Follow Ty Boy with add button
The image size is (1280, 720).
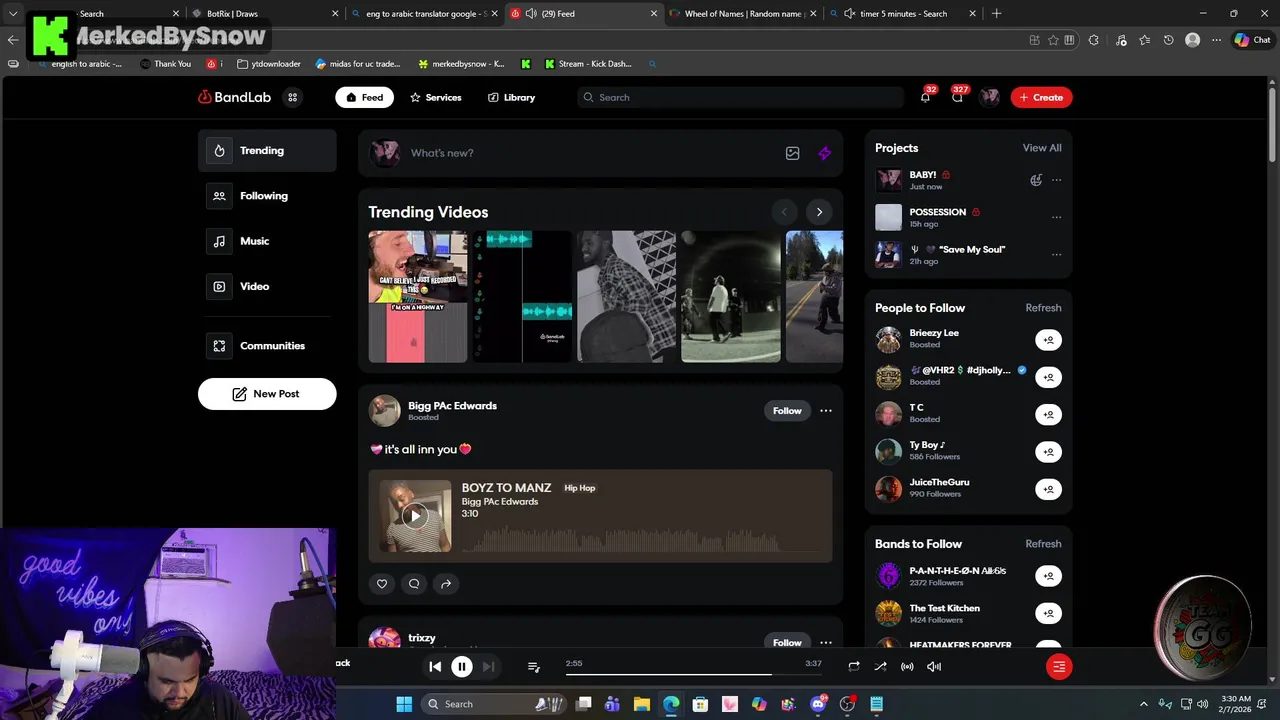tap(1048, 452)
